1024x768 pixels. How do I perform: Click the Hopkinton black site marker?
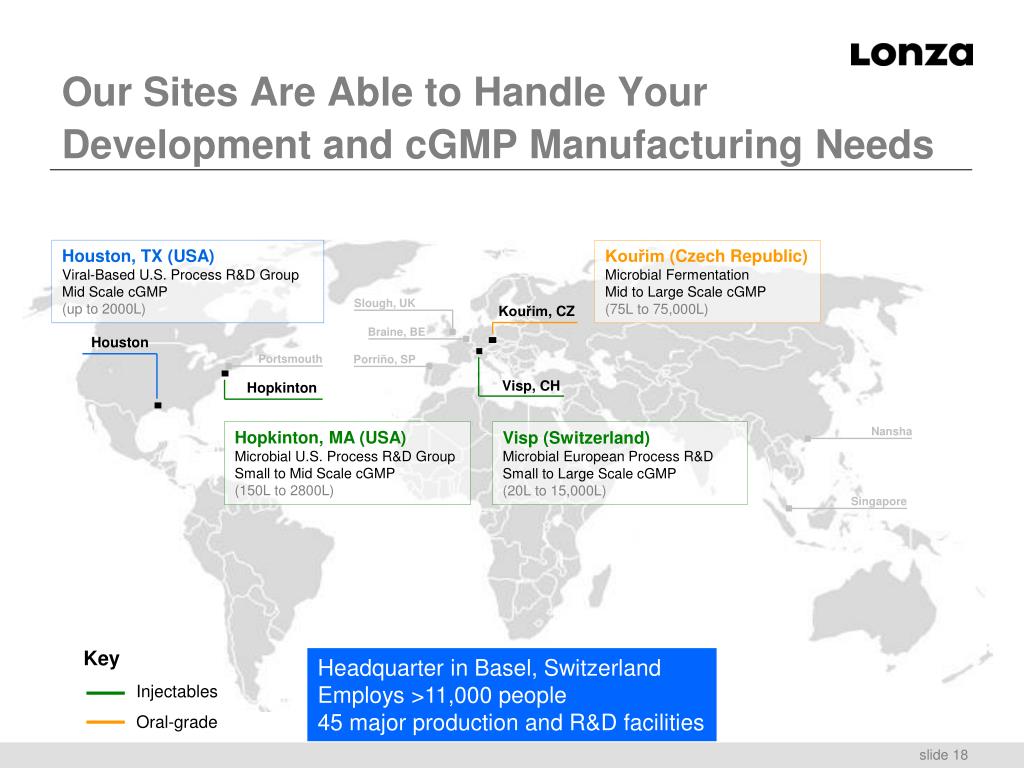225,374
